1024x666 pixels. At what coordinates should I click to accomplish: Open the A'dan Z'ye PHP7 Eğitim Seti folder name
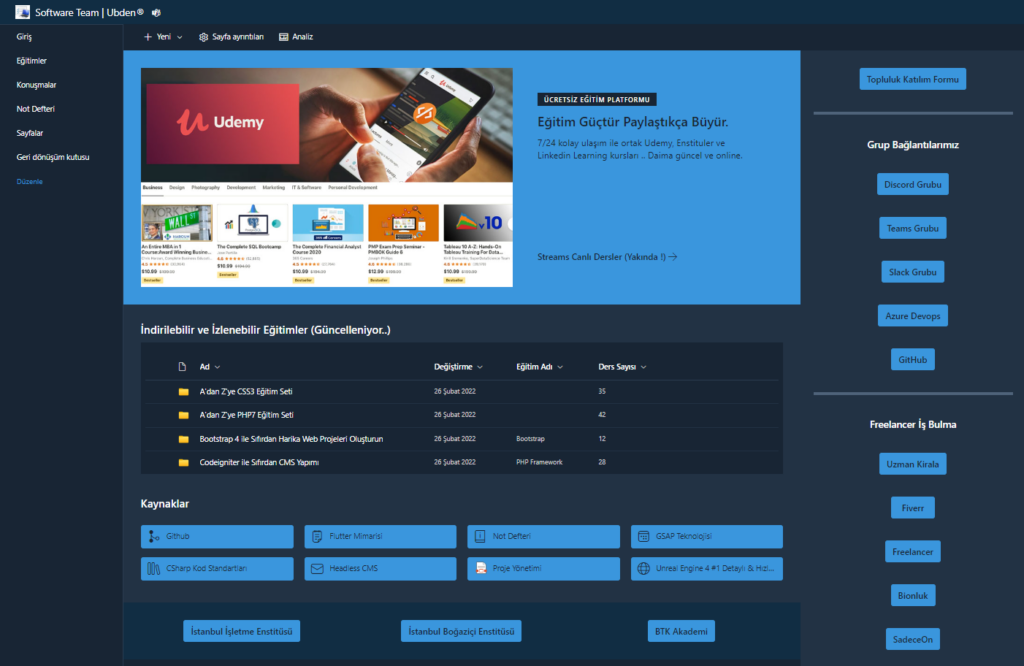(x=246, y=415)
